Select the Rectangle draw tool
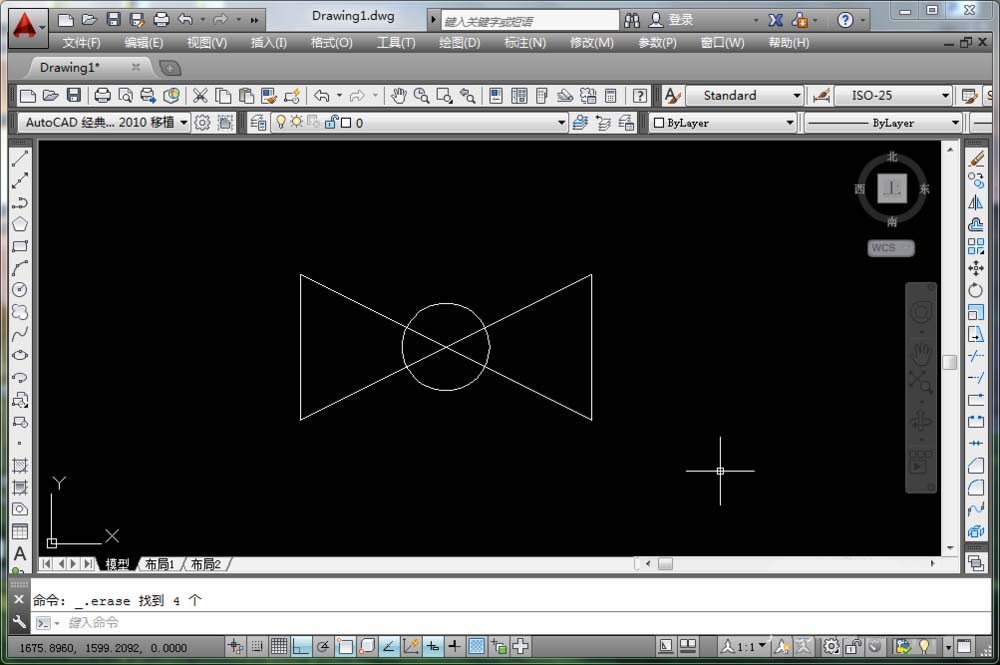Screen dimensions: 1000x665 [x=20, y=246]
